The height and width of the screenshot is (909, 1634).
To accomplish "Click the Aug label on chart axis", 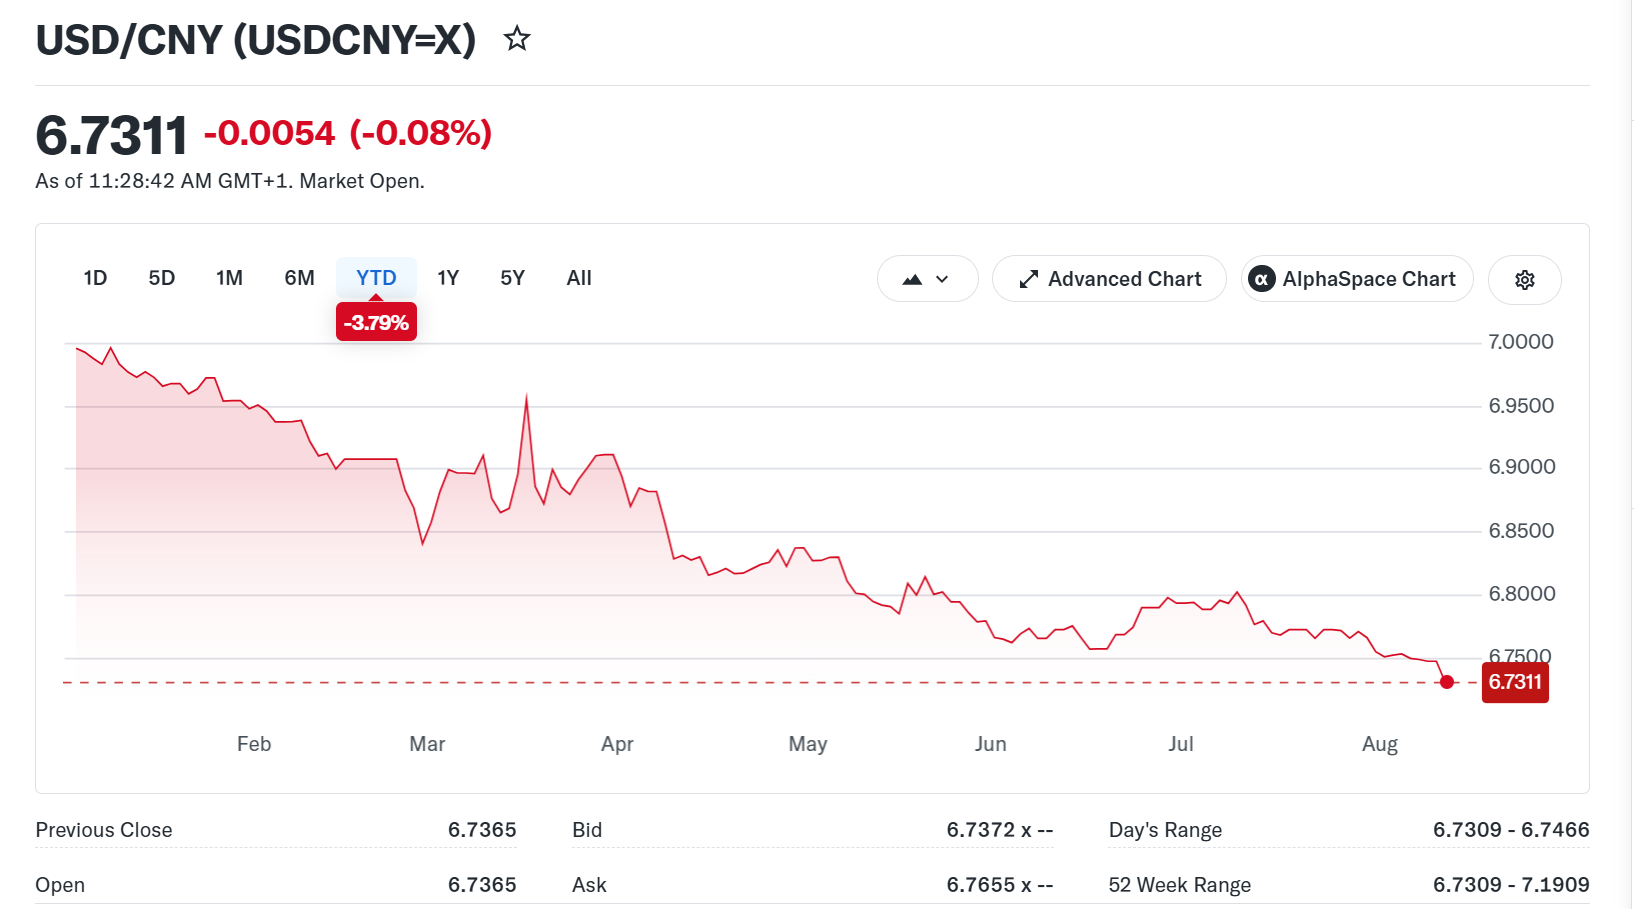I will 1380,744.
